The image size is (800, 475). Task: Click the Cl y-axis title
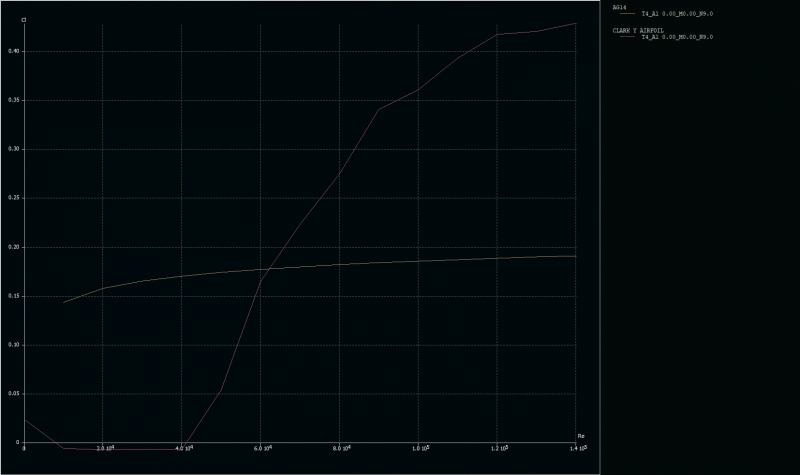(x=24, y=19)
